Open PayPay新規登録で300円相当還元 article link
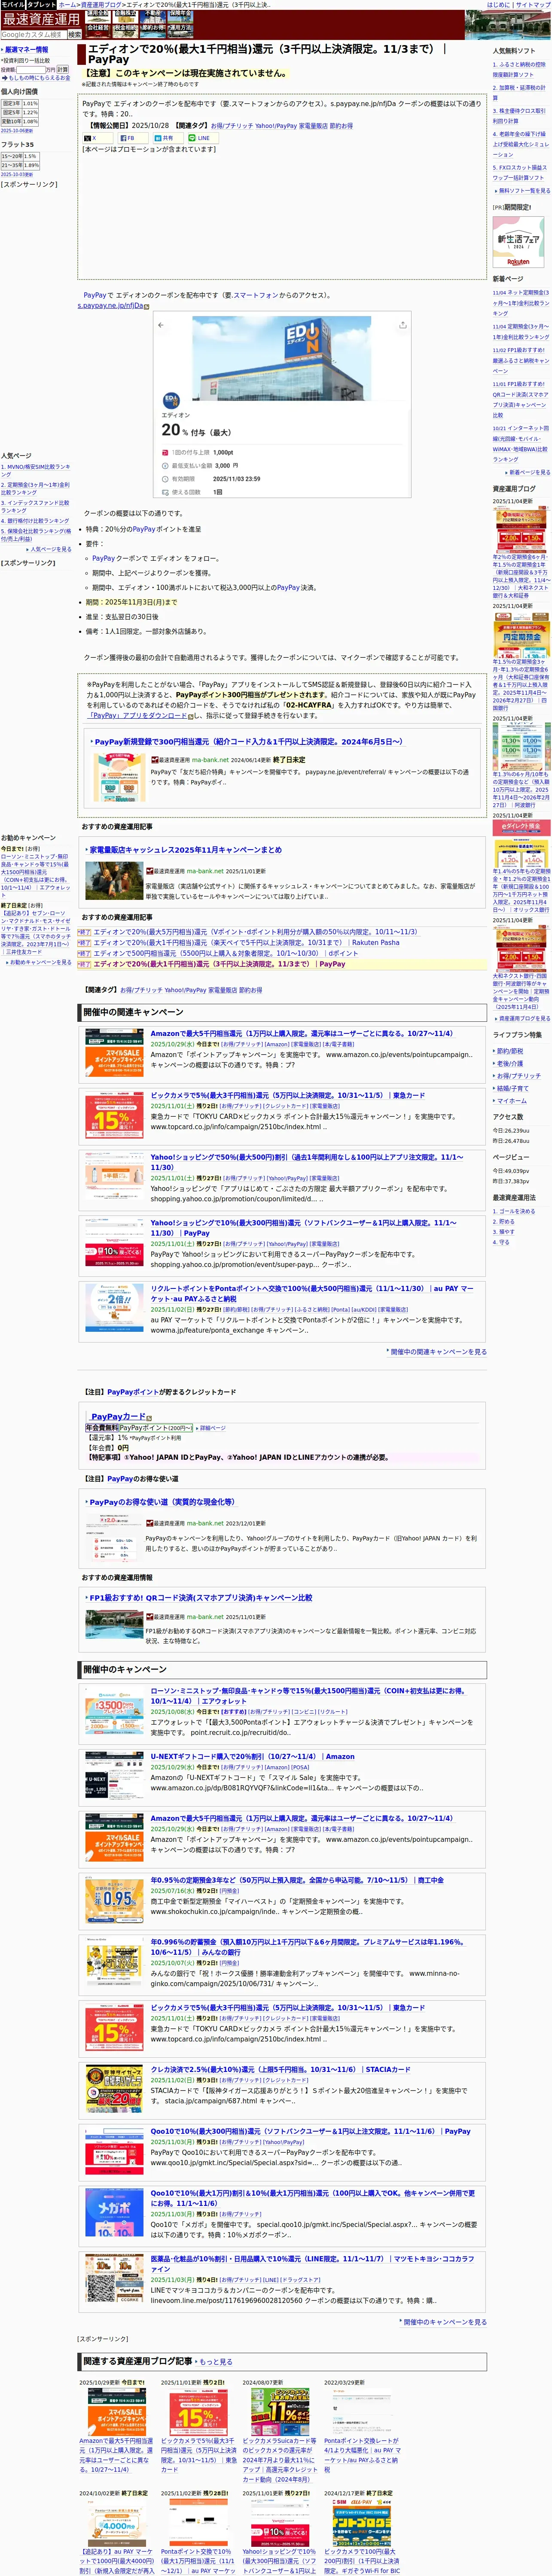This screenshot has width=552, height=2576. click(x=248, y=742)
